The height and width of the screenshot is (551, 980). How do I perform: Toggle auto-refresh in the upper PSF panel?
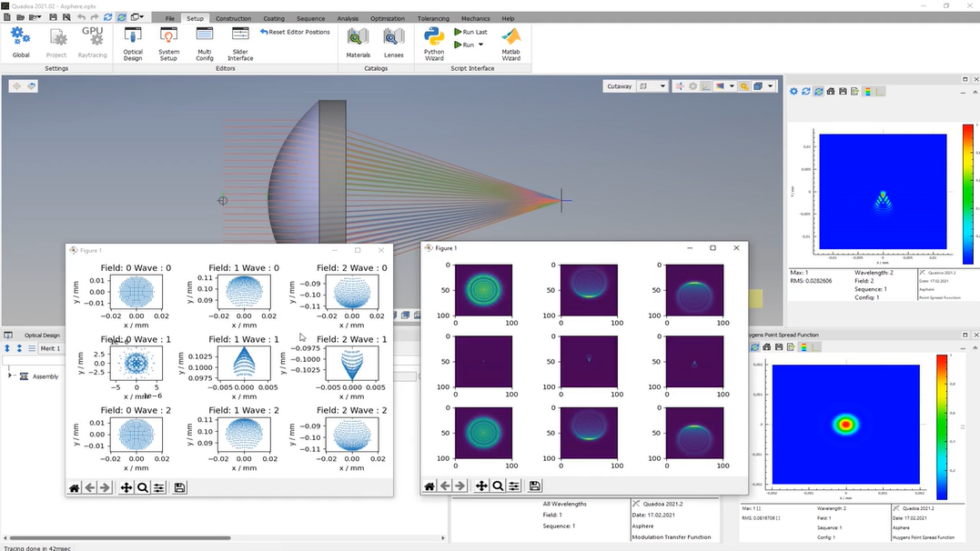(818, 91)
